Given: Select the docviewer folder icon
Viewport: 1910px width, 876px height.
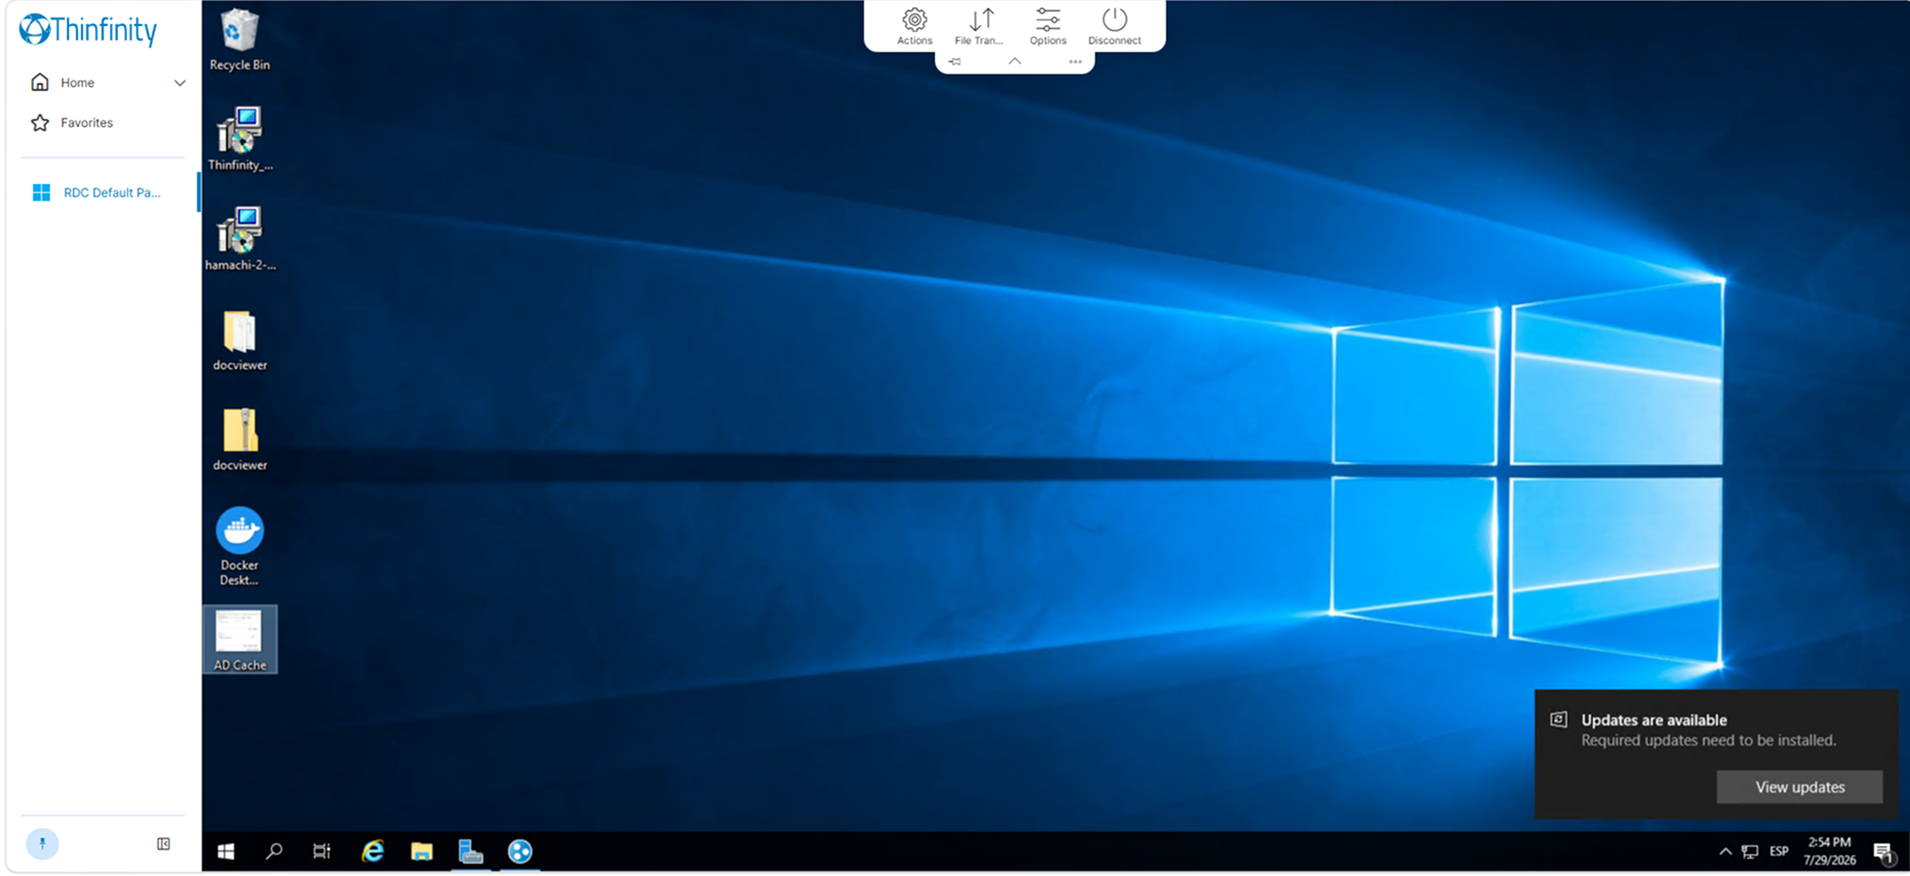Looking at the screenshot, I should point(240,340).
